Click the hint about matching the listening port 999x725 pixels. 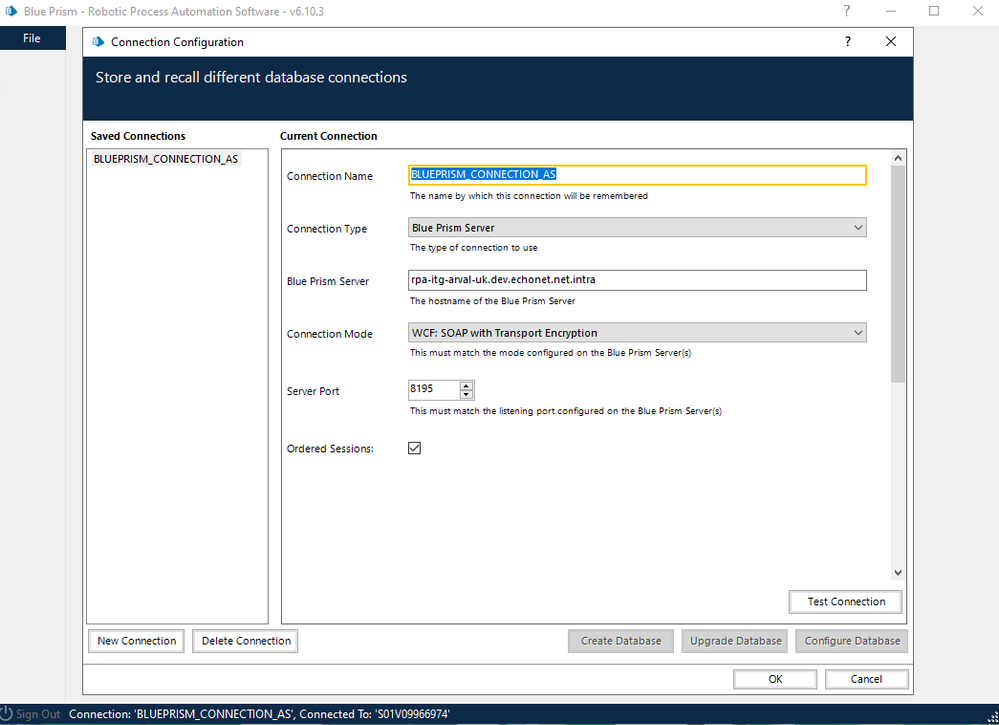[566, 411]
